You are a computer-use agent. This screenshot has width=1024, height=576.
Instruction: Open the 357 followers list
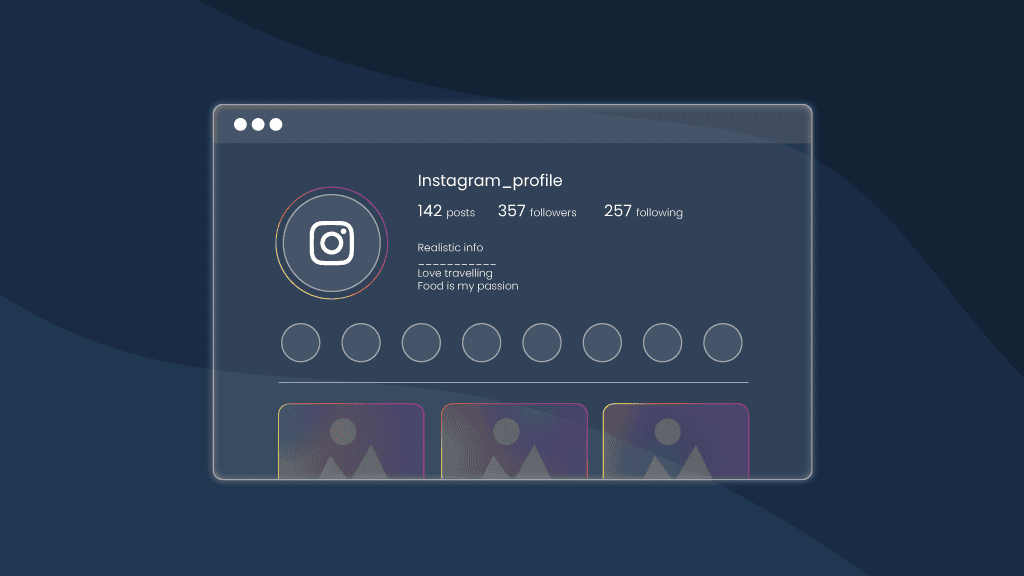(x=537, y=211)
